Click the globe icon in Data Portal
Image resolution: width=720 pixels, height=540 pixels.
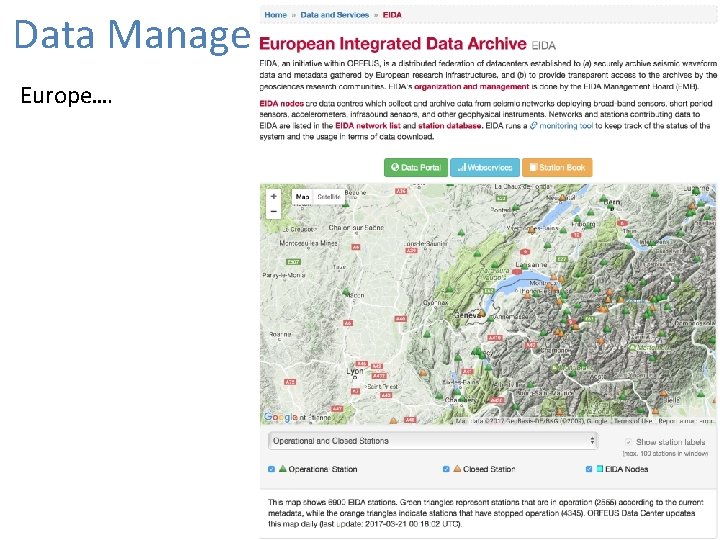395,167
